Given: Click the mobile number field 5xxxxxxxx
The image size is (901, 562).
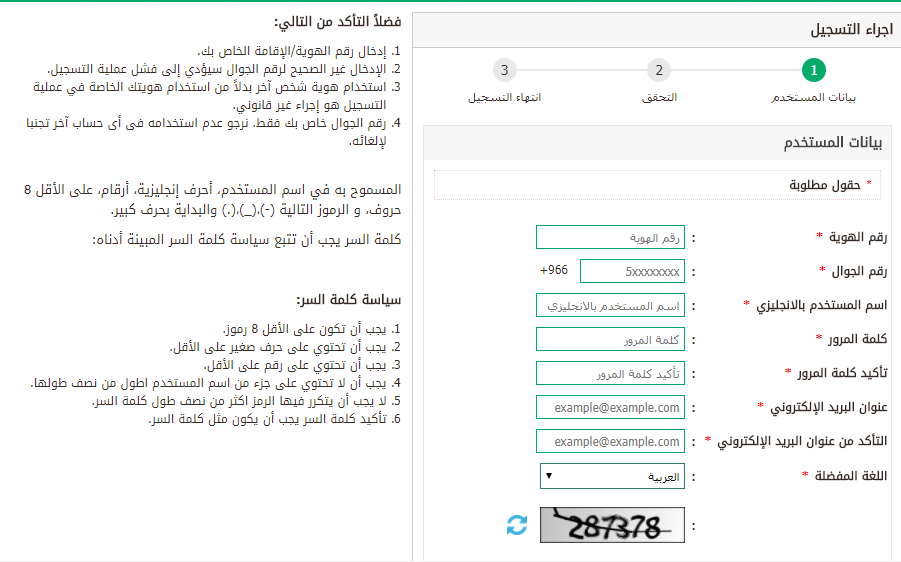Looking at the screenshot, I should tap(633, 271).
